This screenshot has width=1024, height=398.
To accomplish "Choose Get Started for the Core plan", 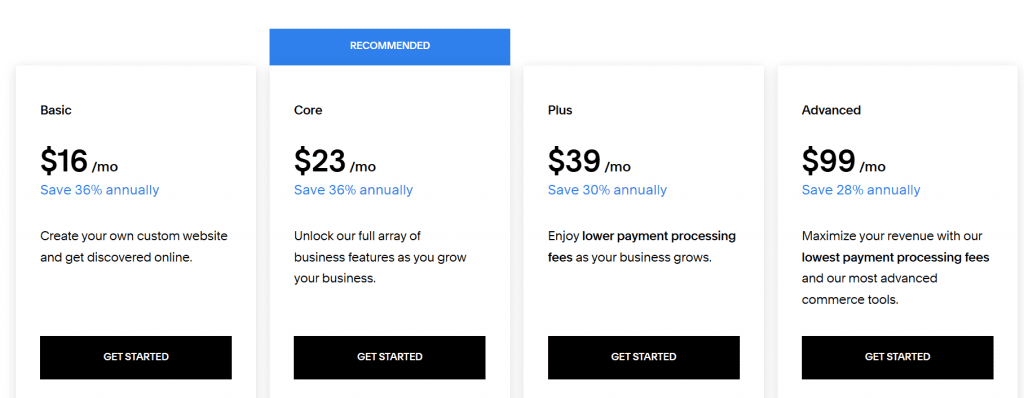I will (x=389, y=357).
